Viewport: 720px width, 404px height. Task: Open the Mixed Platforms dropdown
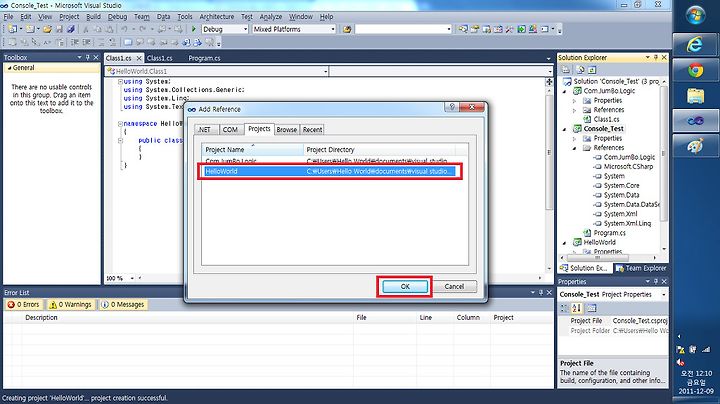point(332,29)
